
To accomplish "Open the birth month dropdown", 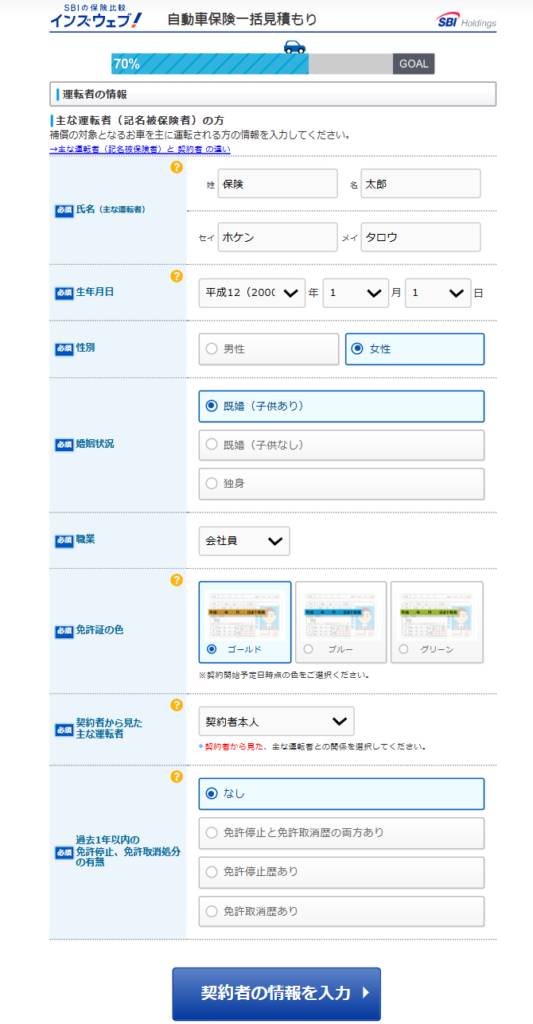I will click(x=356, y=293).
